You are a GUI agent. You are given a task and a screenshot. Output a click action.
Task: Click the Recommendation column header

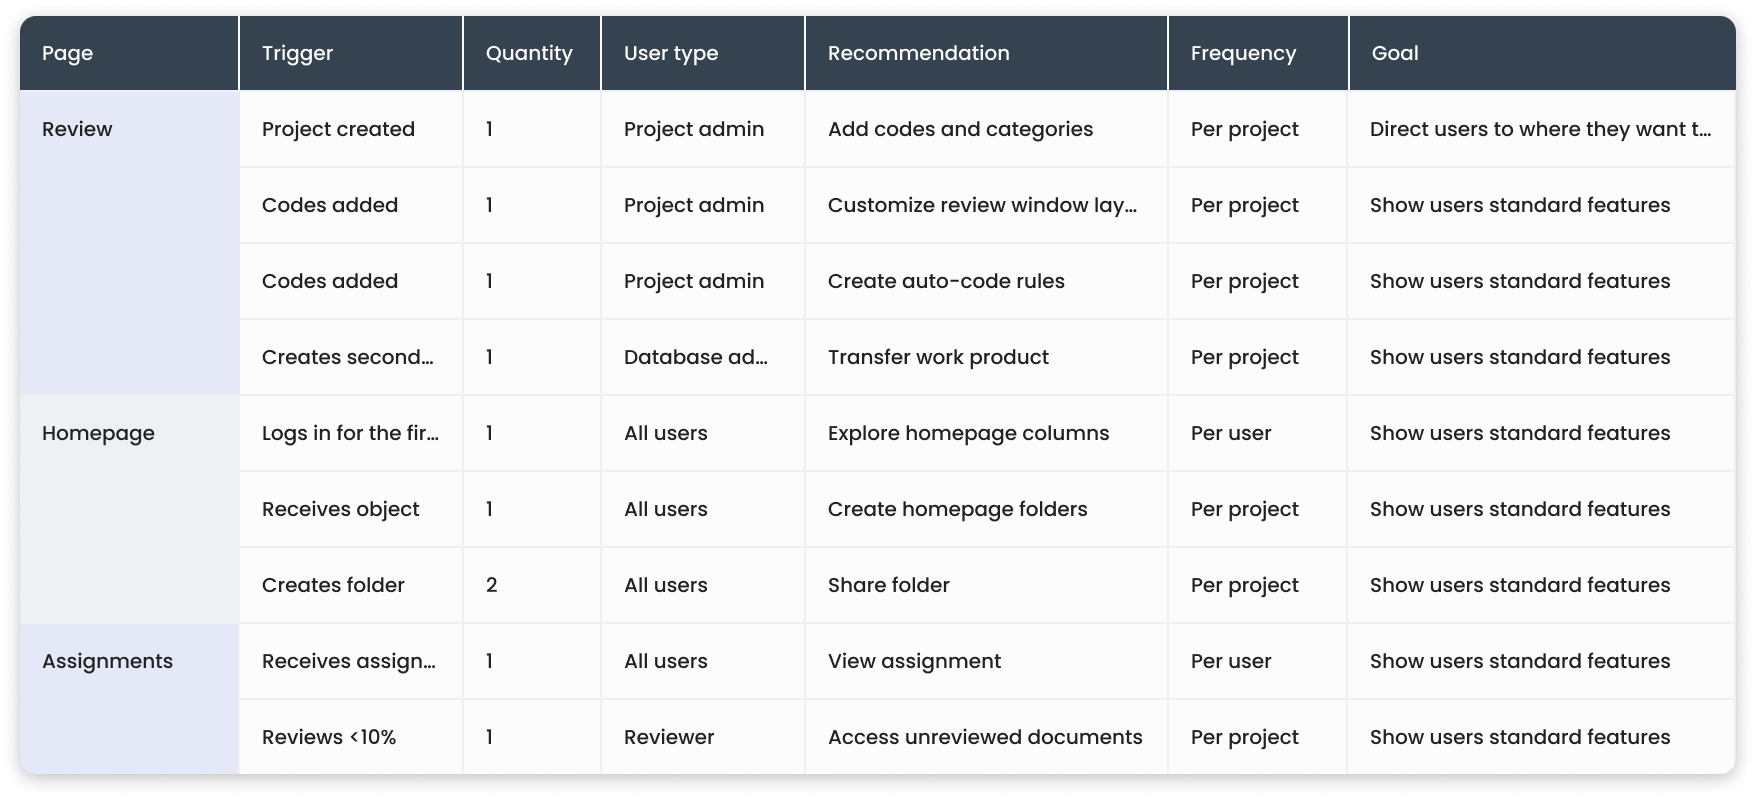(x=986, y=53)
